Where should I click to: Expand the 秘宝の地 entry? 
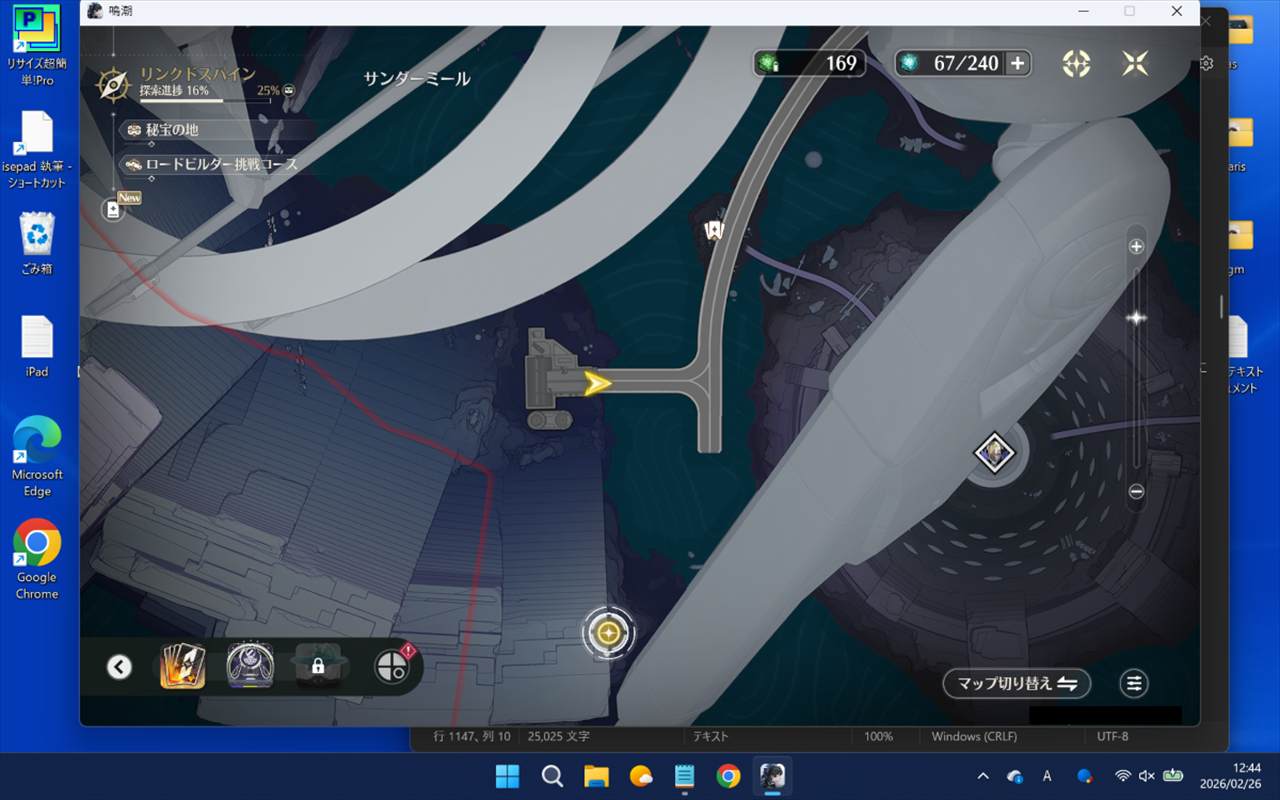[x=164, y=130]
